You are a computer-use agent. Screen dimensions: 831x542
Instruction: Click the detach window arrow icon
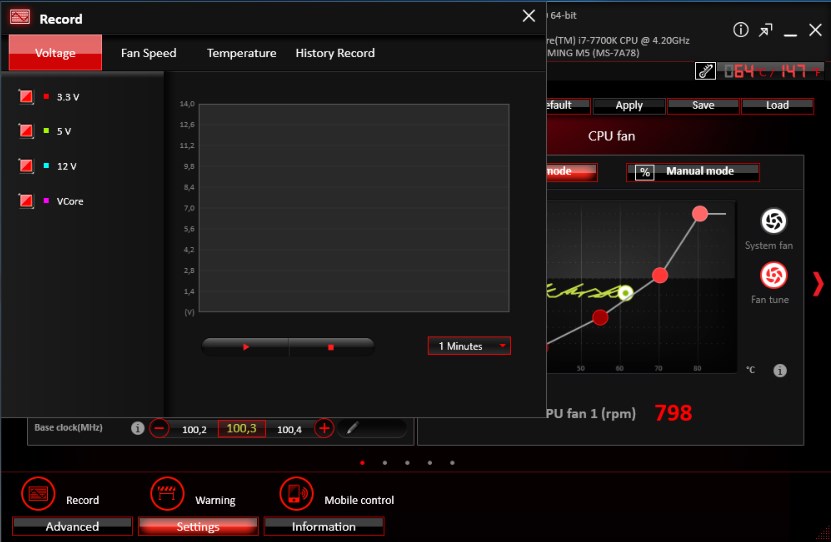coord(765,31)
